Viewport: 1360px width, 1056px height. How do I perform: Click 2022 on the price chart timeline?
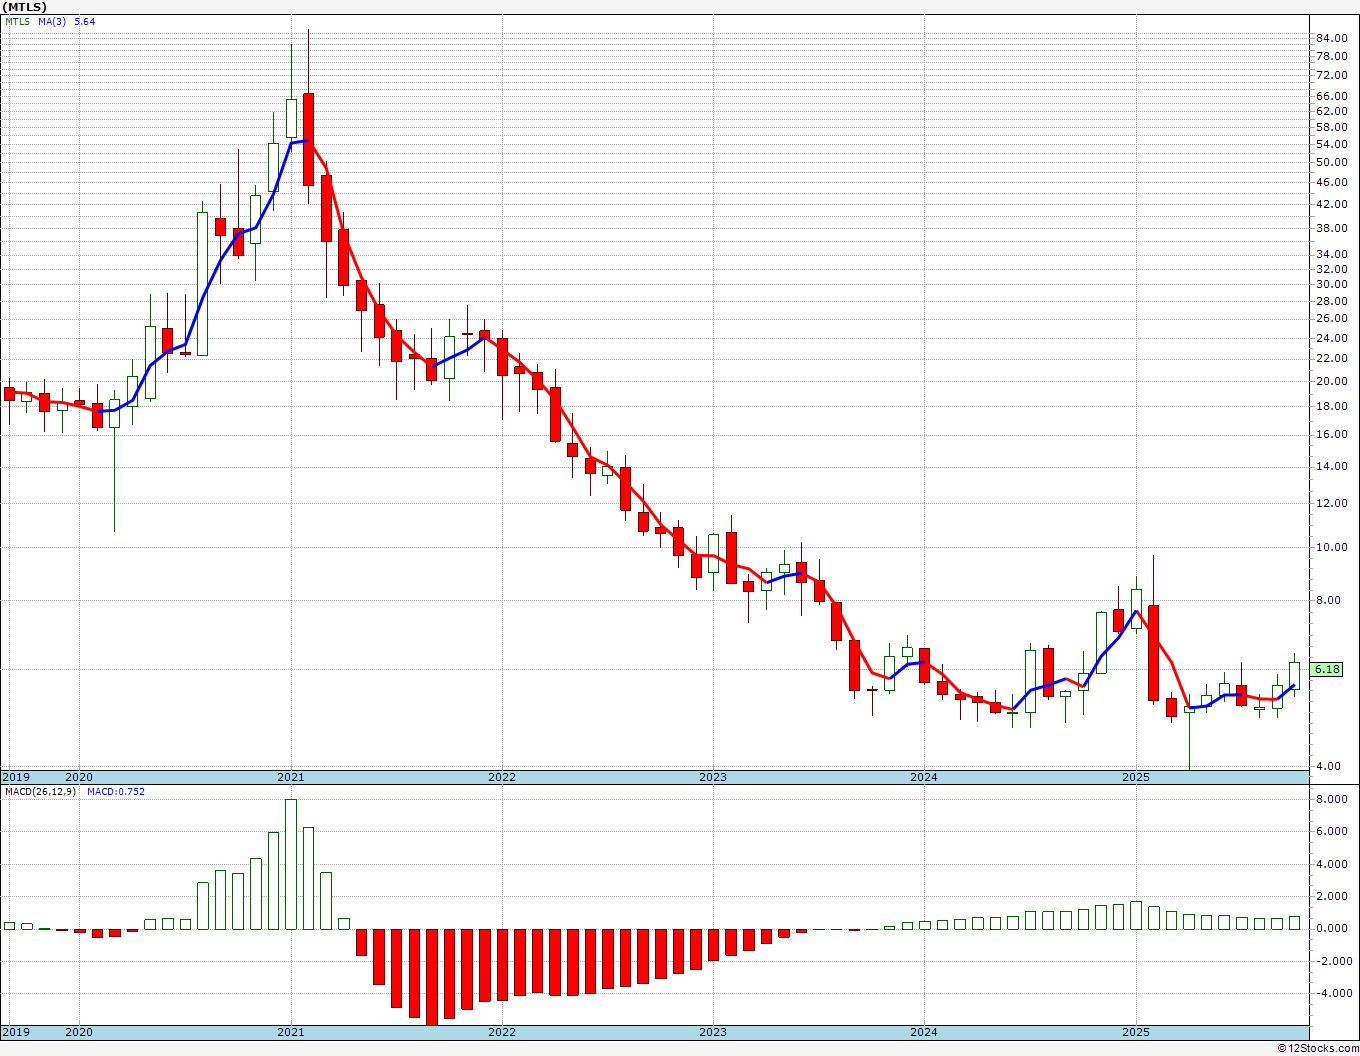coord(502,777)
